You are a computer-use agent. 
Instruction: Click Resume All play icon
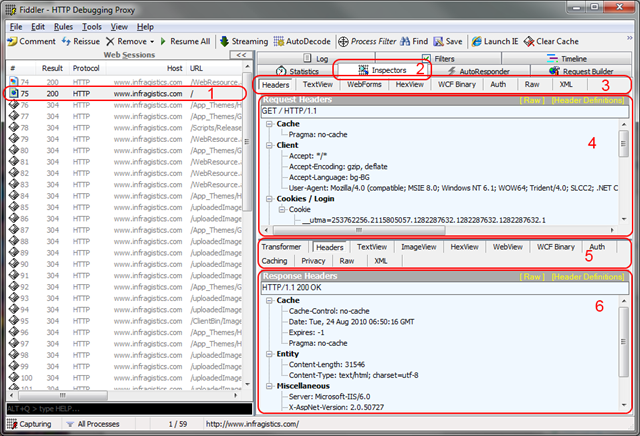(x=163, y=41)
